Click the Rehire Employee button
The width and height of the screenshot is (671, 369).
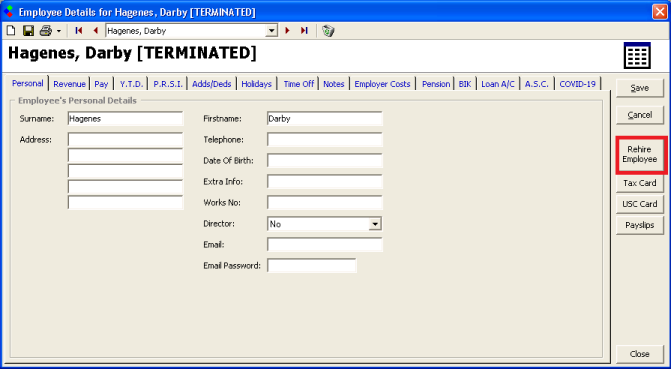[x=640, y=154]
